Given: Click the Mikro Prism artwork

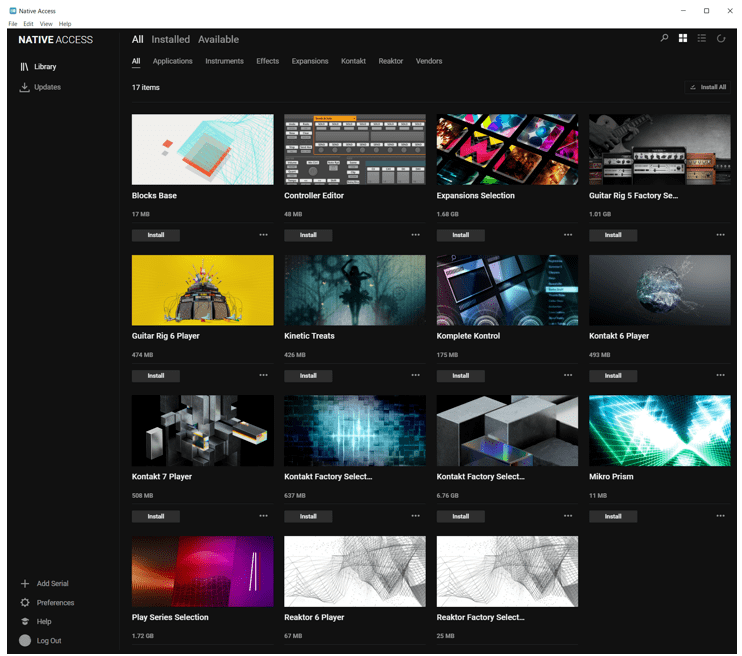Looking at the screenshot, I should pyautogui.click(x=660, y=431).
